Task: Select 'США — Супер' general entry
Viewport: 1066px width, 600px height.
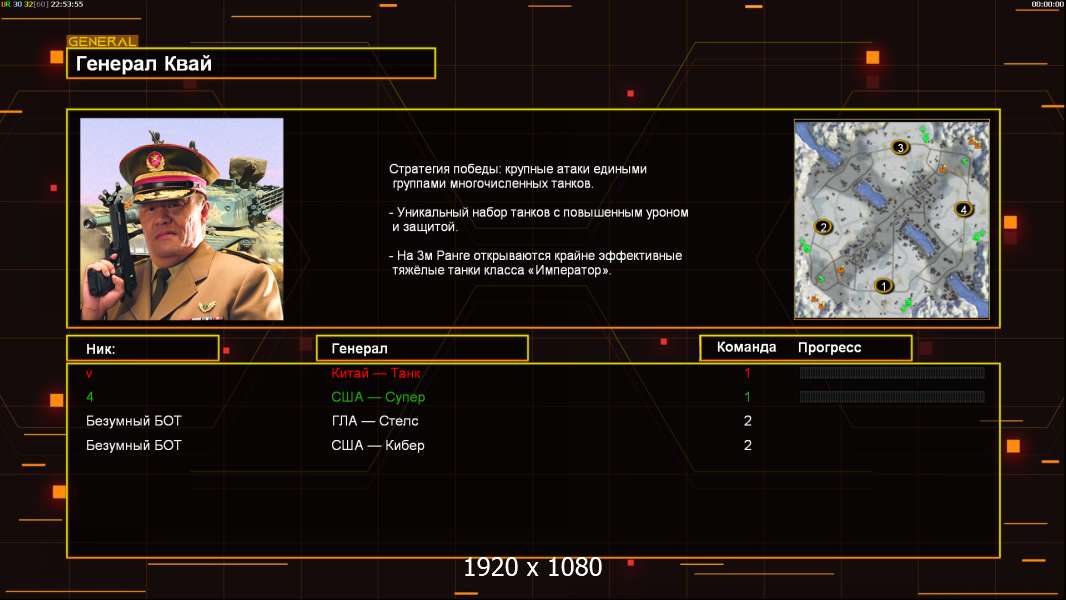Action: click(378, 397)
